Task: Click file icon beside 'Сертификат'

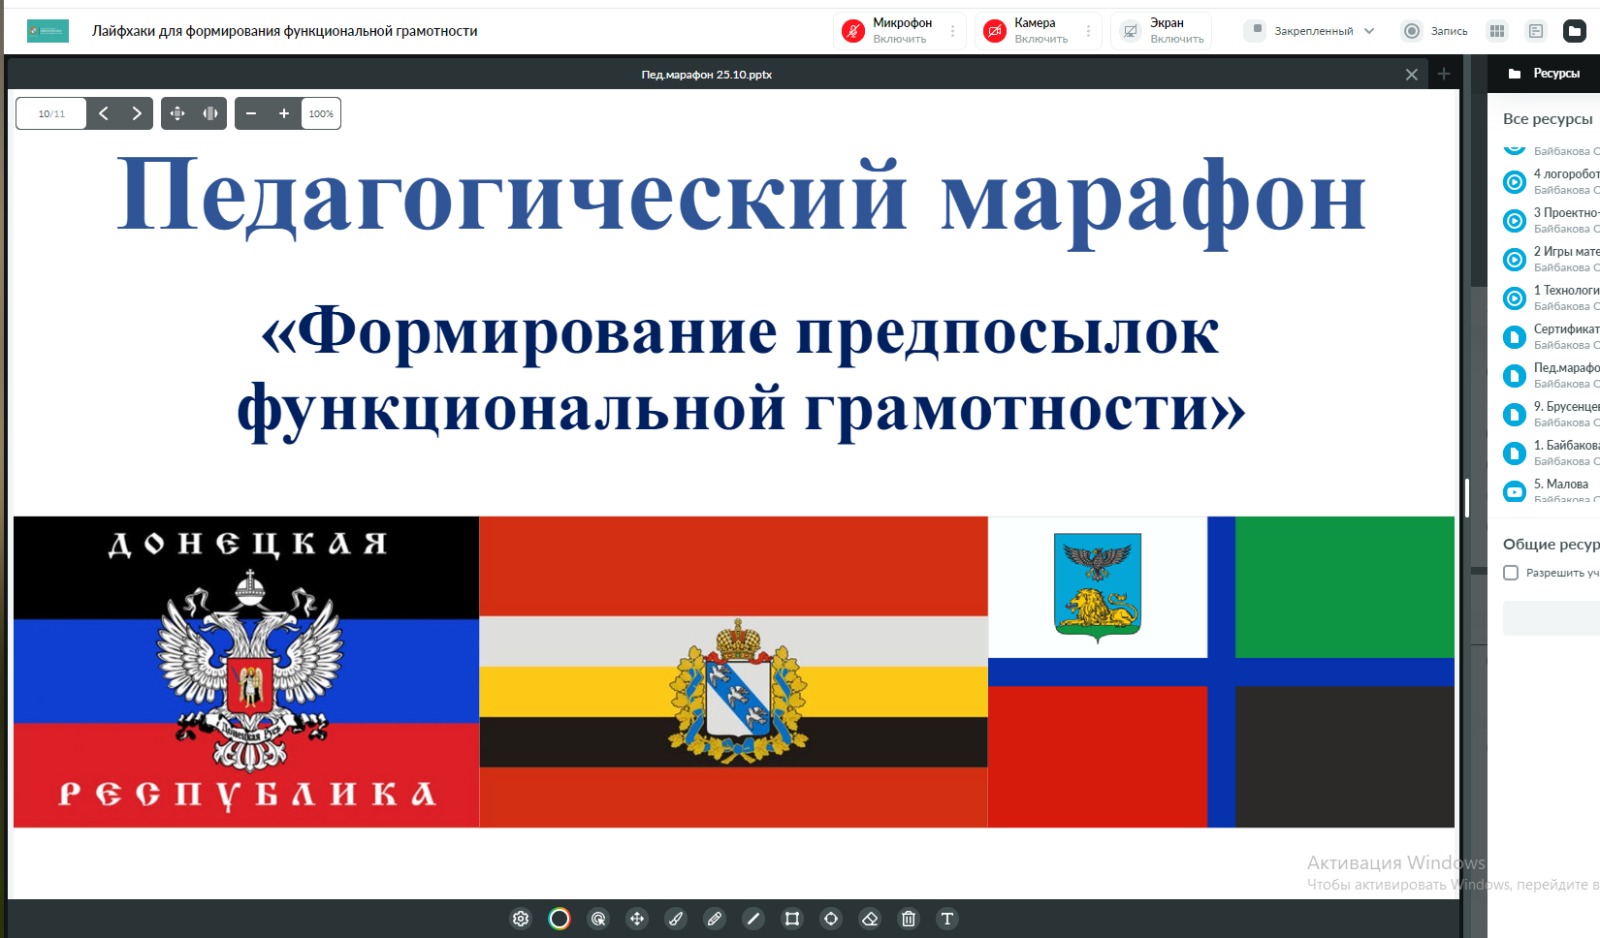Action: click(x=1515, y=337)
